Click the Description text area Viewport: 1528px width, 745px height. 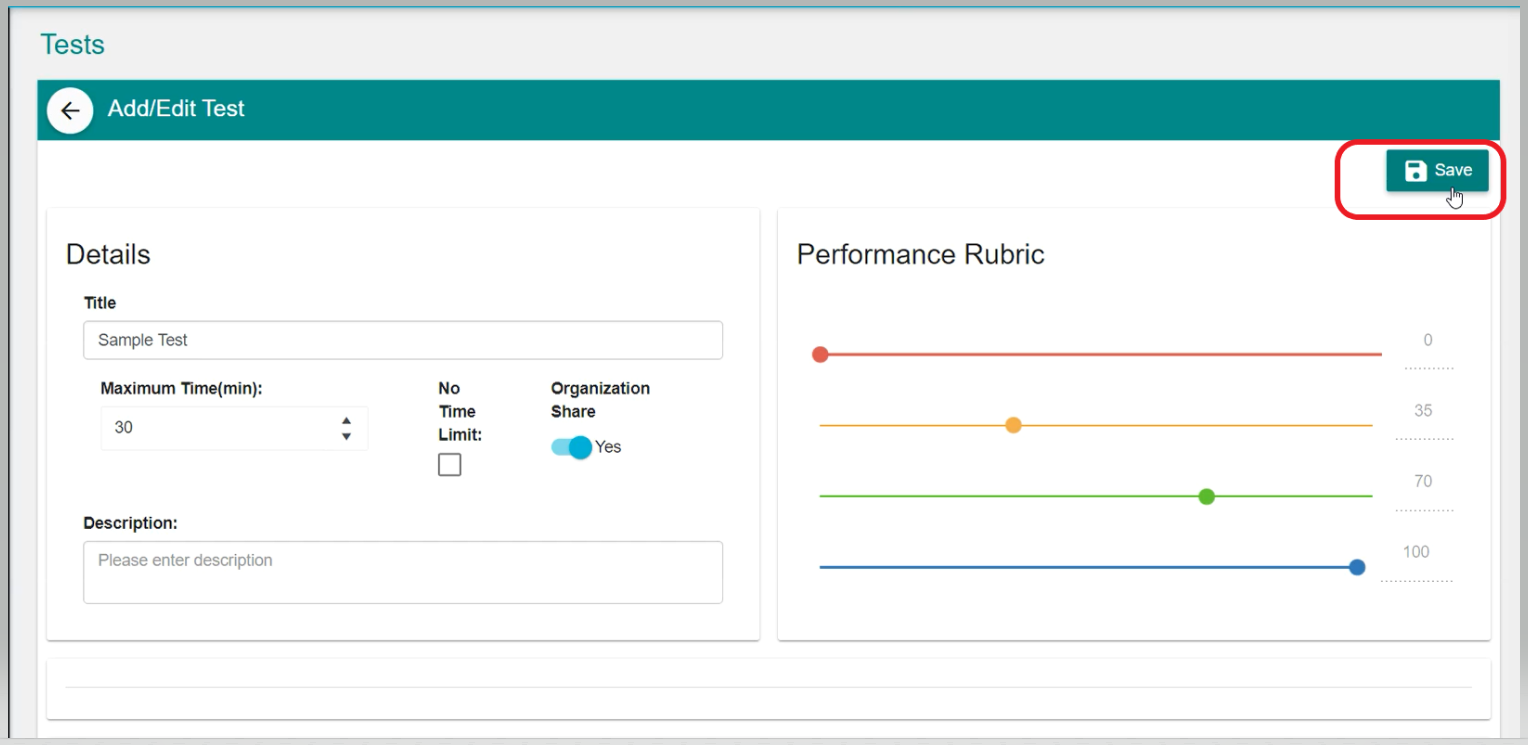coord(402,572)
